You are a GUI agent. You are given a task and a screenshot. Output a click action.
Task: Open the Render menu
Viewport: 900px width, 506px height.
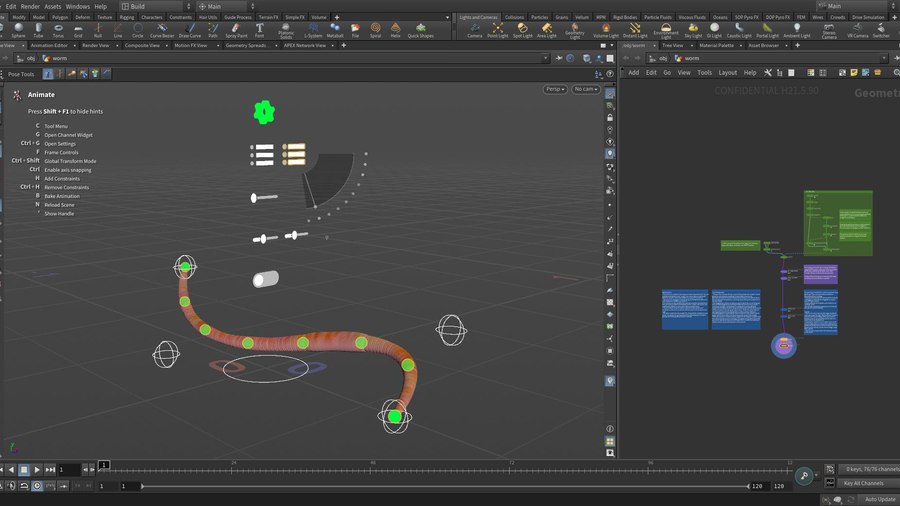pyautogui.click(x=30, y=6)
